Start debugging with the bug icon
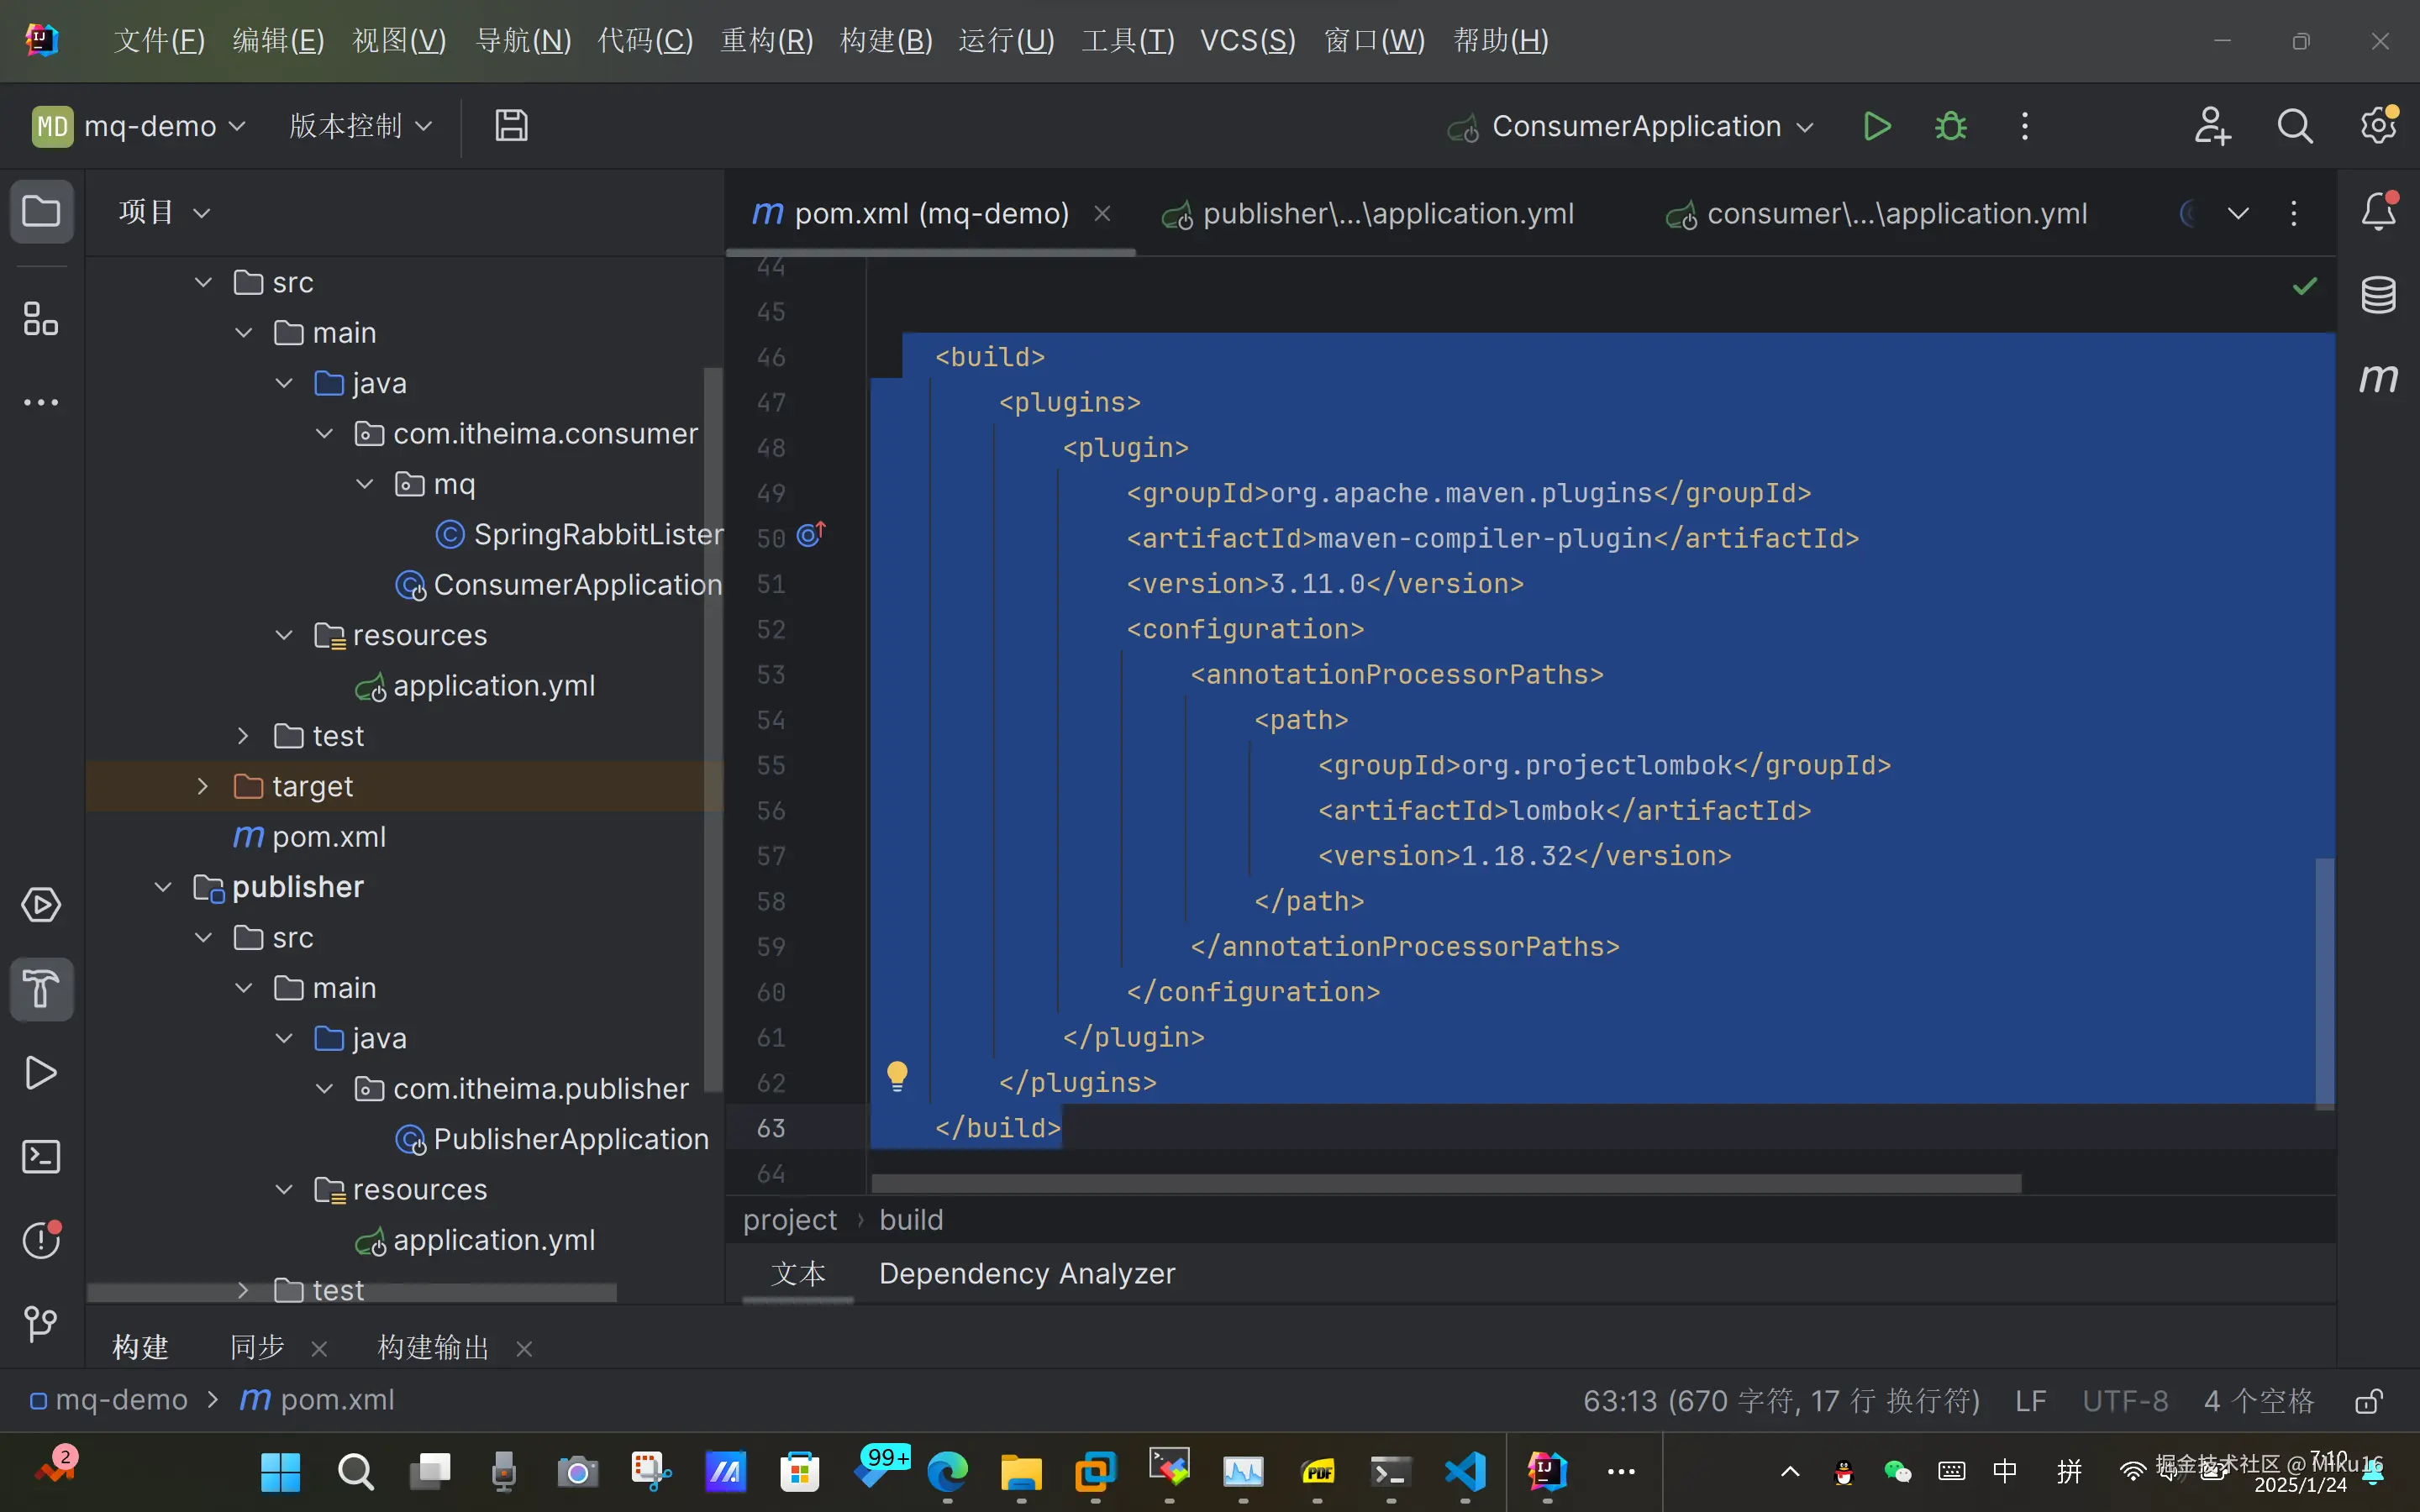The image size is (2420, 1512). coord(1950,127)
